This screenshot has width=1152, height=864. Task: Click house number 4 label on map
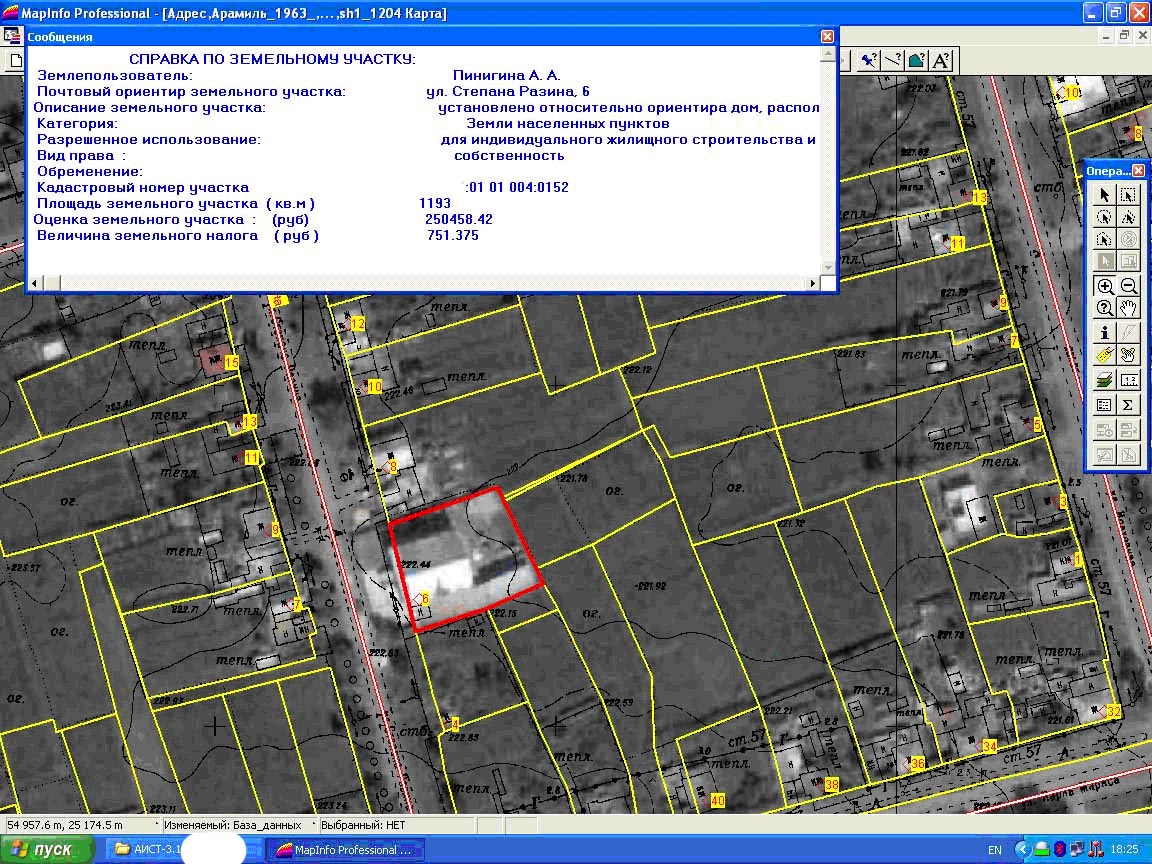[x=455, y=724]
